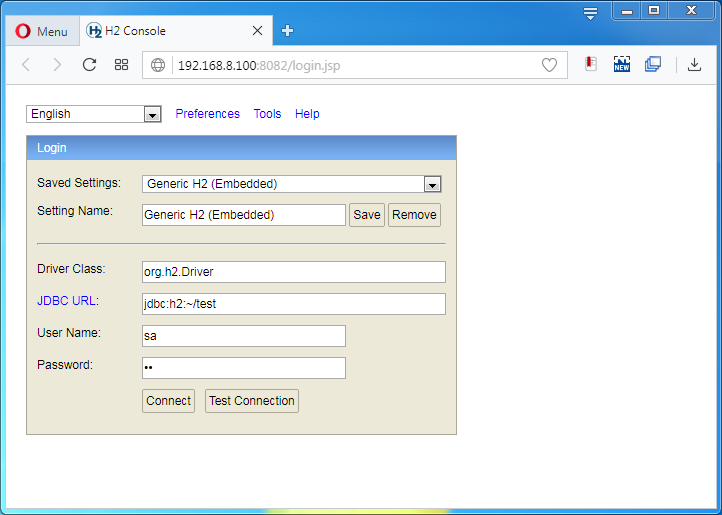722x515 pixels.
Task: Click the NEW news extension icon
Action: (x=622, y=64)
